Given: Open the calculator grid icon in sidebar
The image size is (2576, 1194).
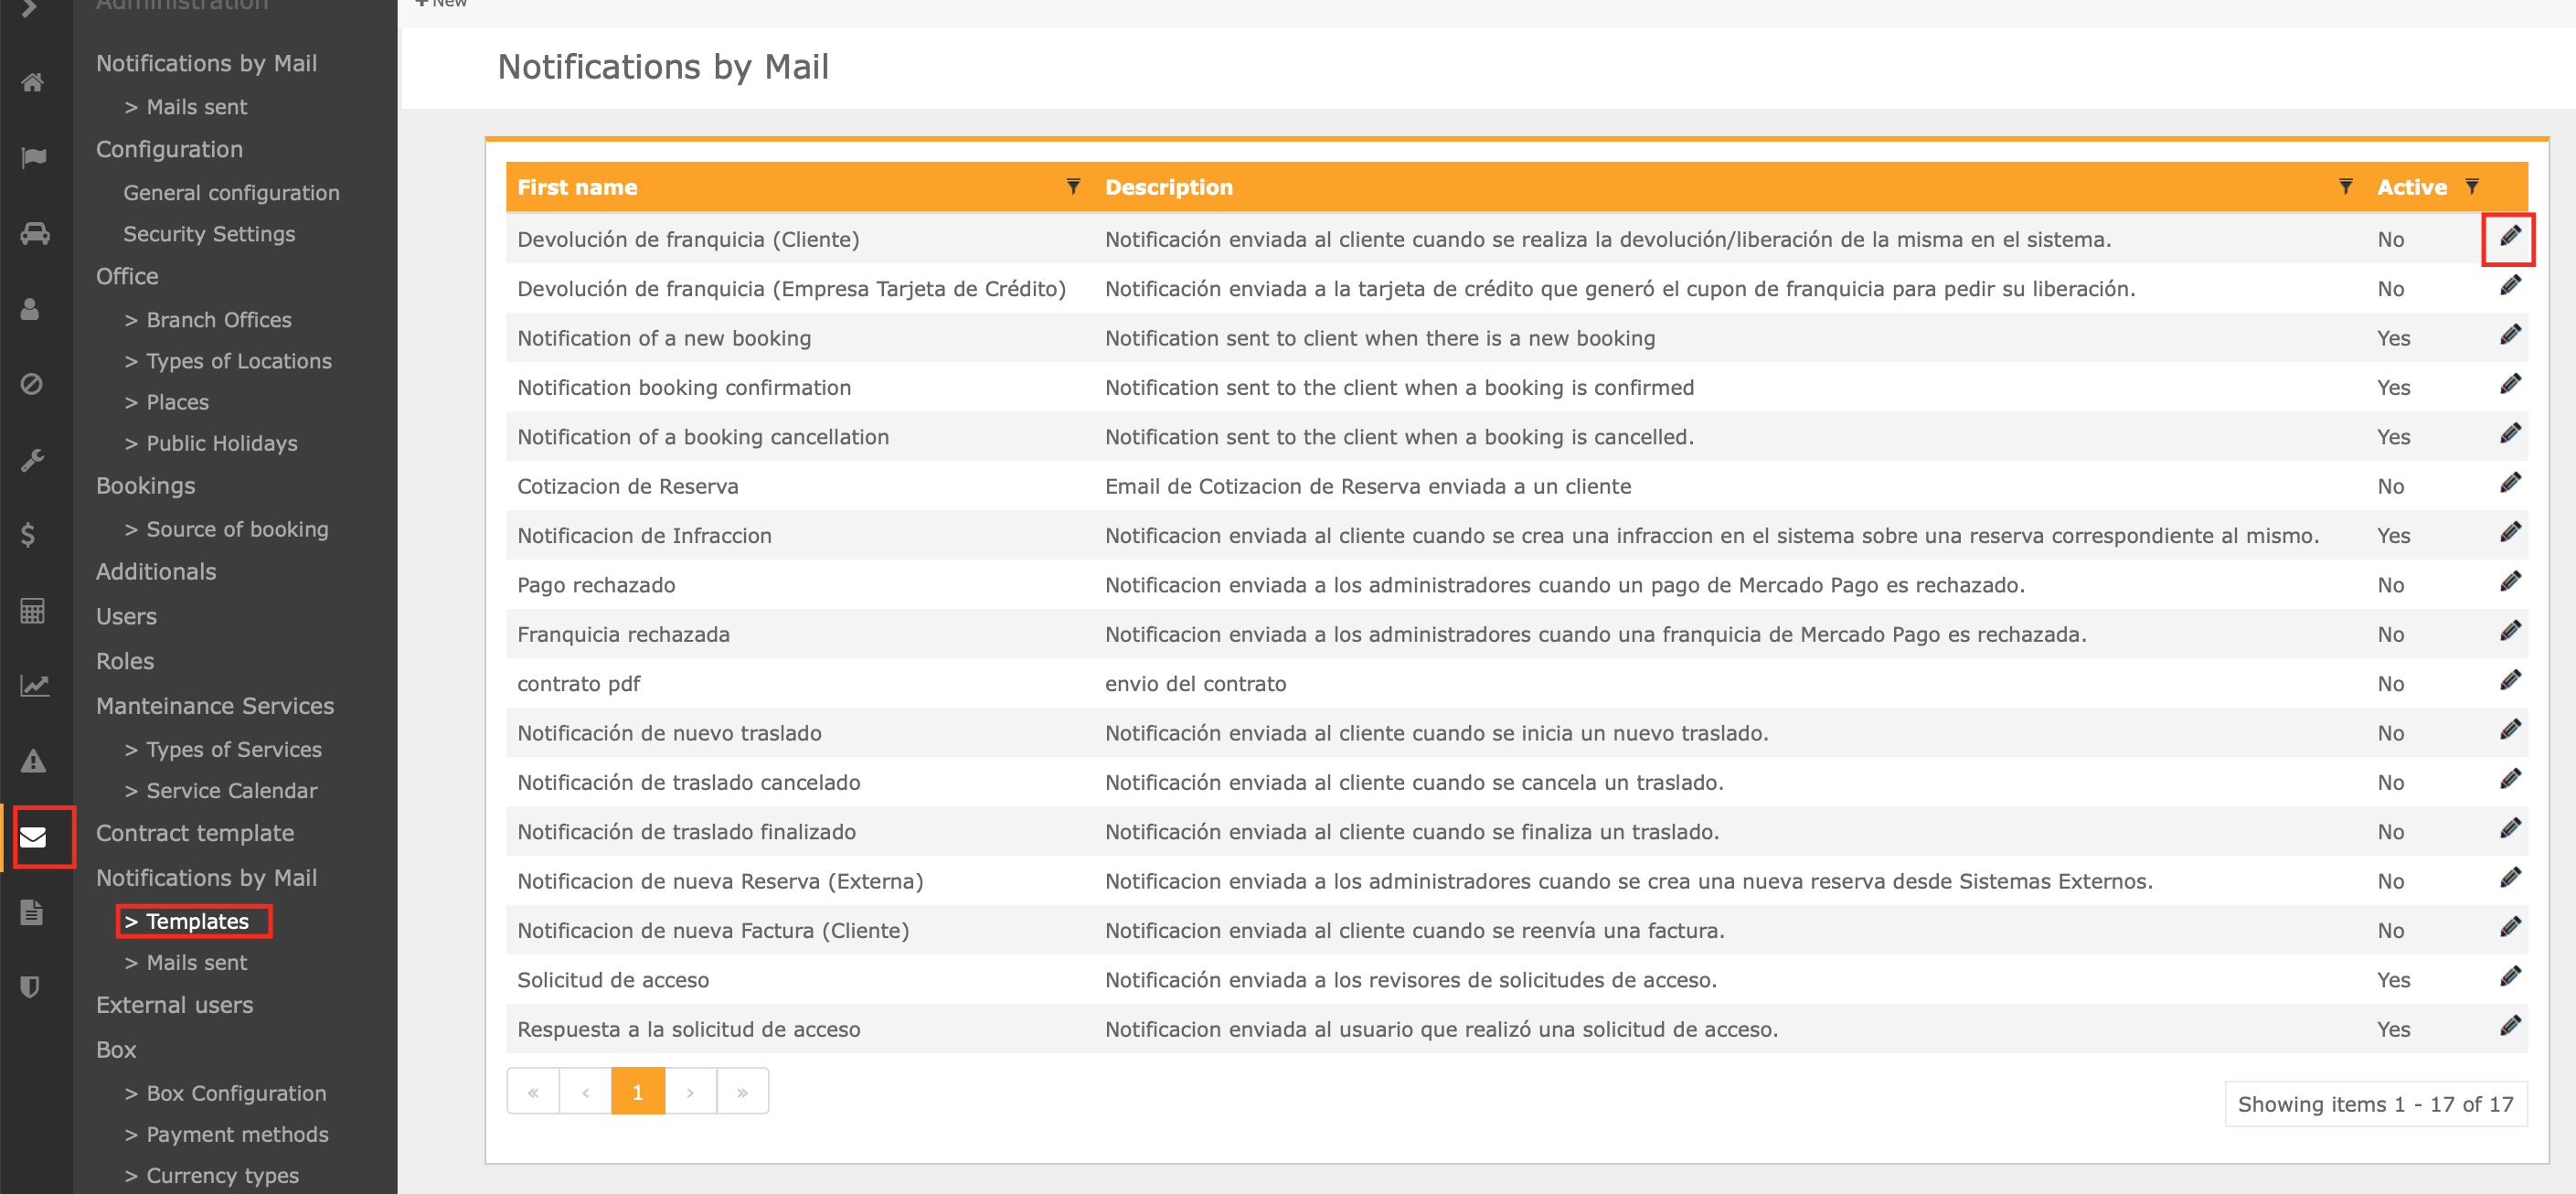Looking at the screenshot, I should click(x=32, y=610).
